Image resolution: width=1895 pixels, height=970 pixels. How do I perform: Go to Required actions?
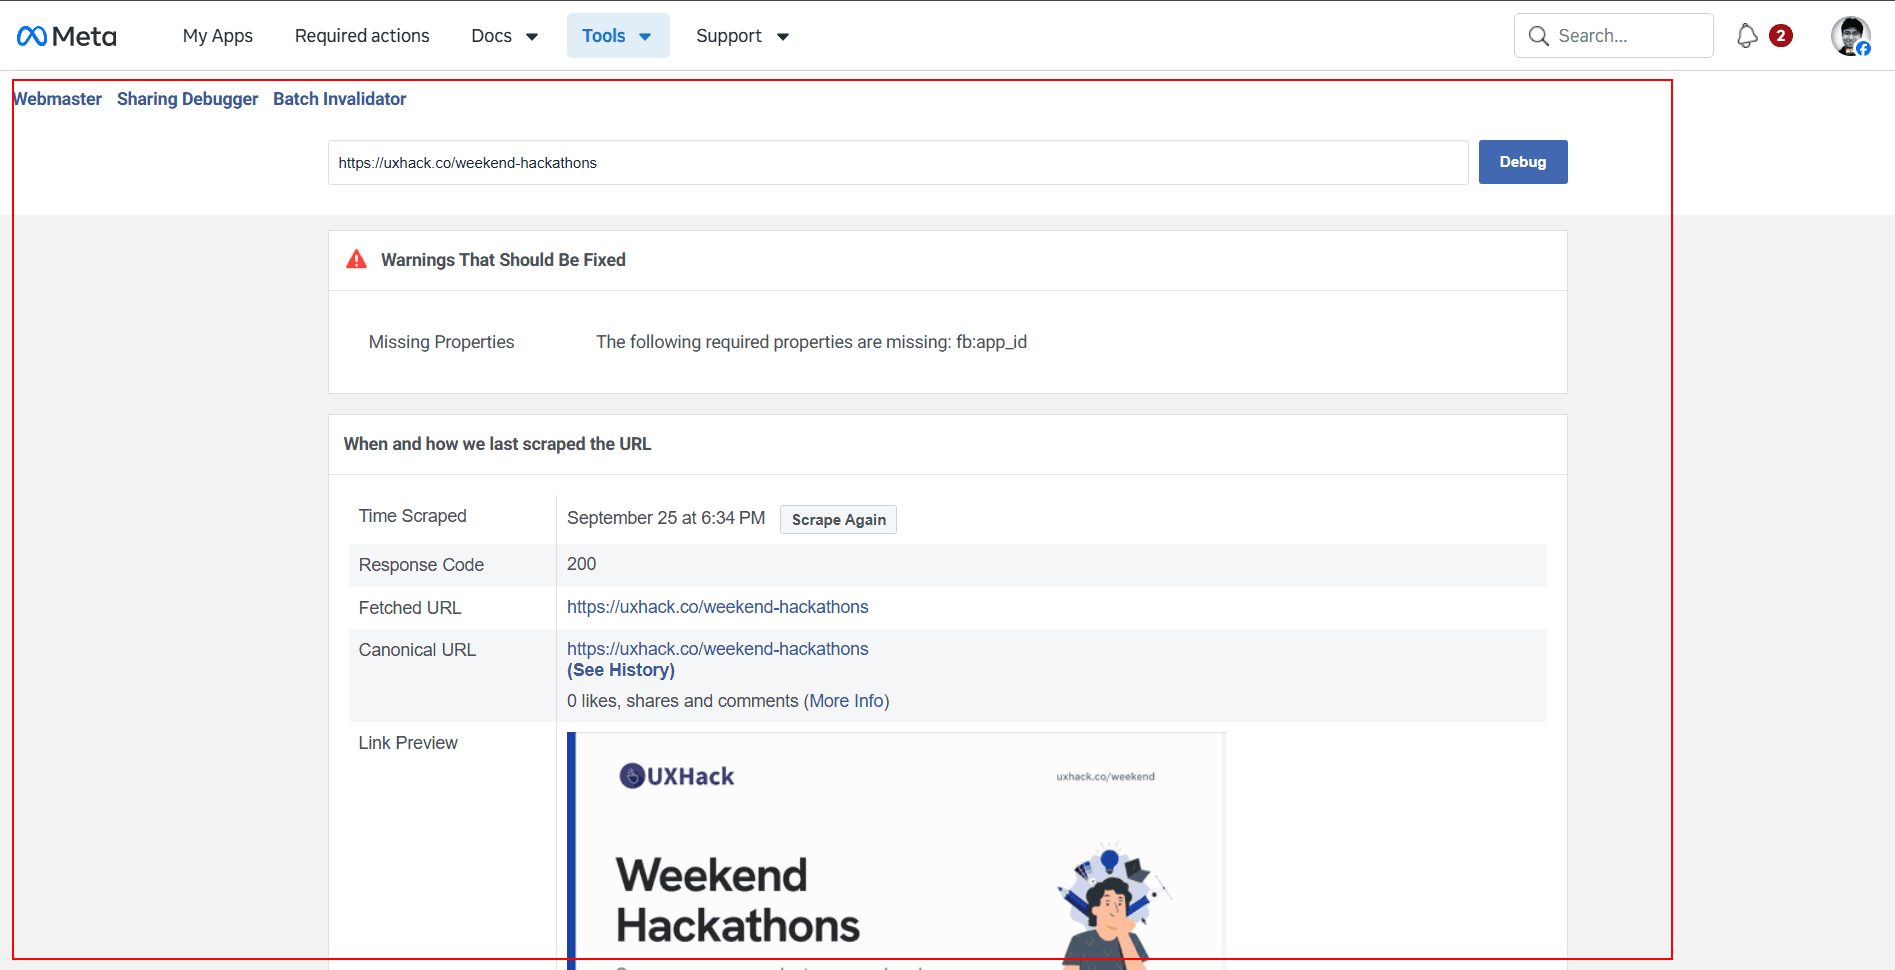tap(362, 36)
